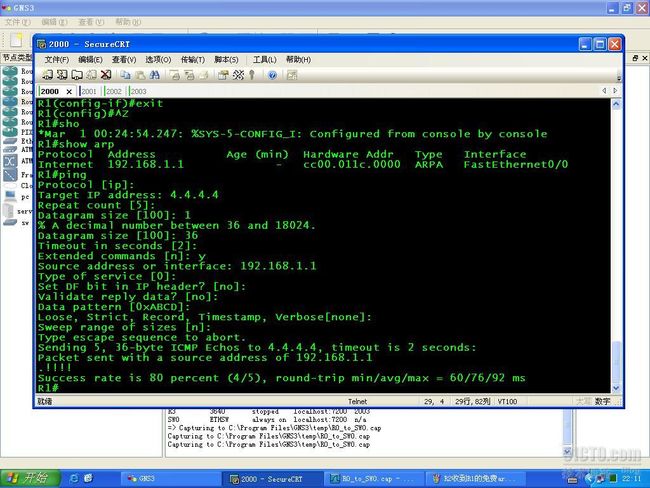The width and height of the screenshot is (650, 488).
Task: Click the 2000 - SecureCRT taskbar button
Action: (272, 479)
